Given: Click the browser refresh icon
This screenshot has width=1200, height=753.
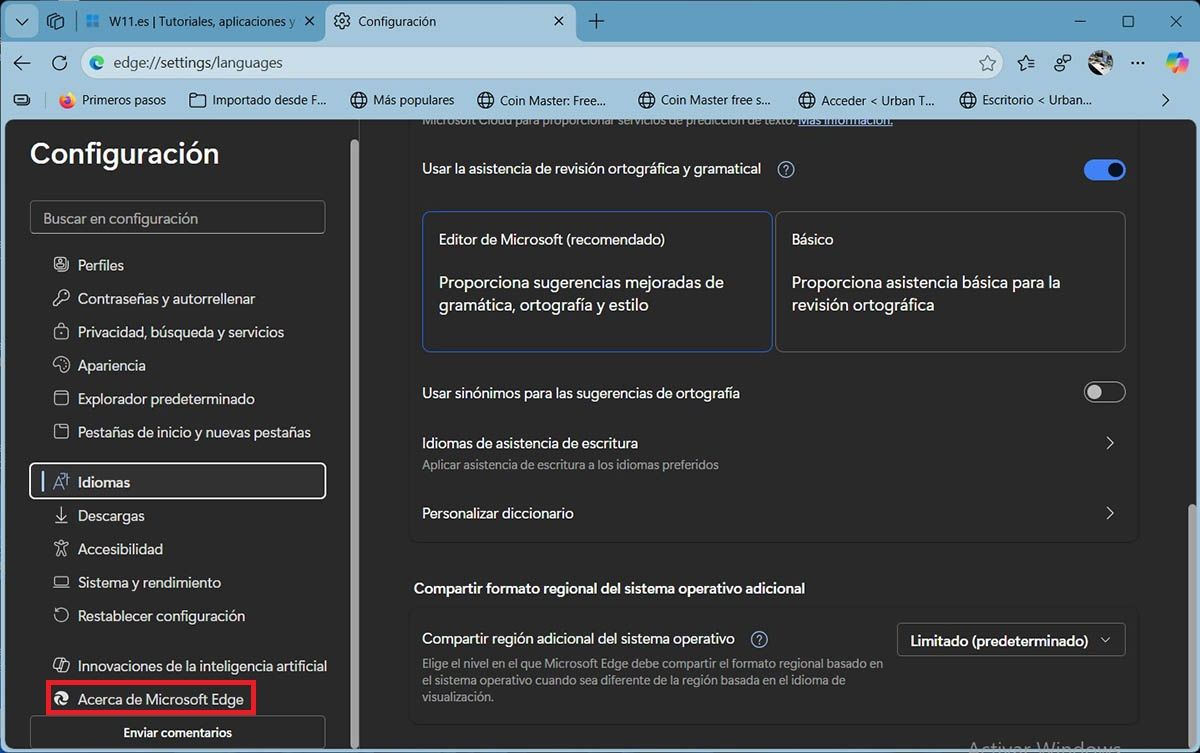Looking at the screenshot, I should click(59, 63).
